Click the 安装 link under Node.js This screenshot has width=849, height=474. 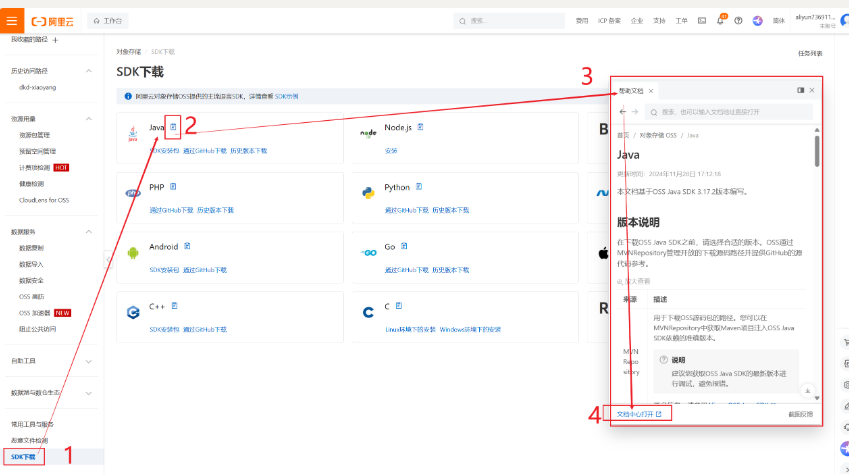391,151
